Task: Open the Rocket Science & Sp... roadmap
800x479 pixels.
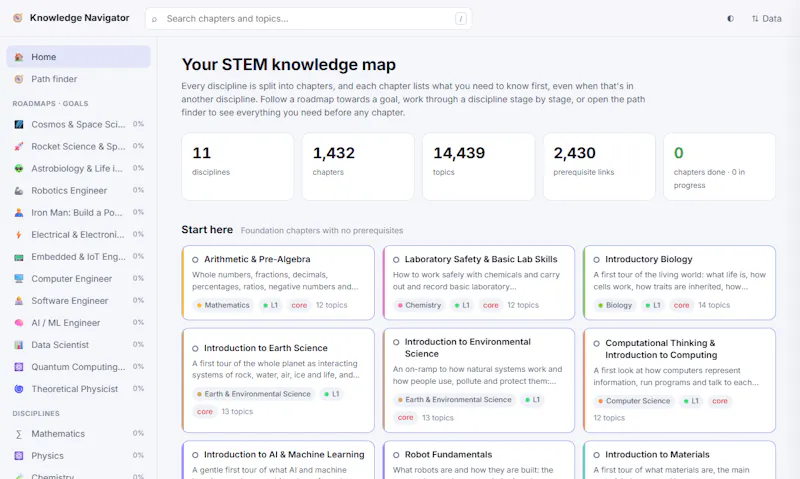Action: pyautogui.click(x=78, y=146)
